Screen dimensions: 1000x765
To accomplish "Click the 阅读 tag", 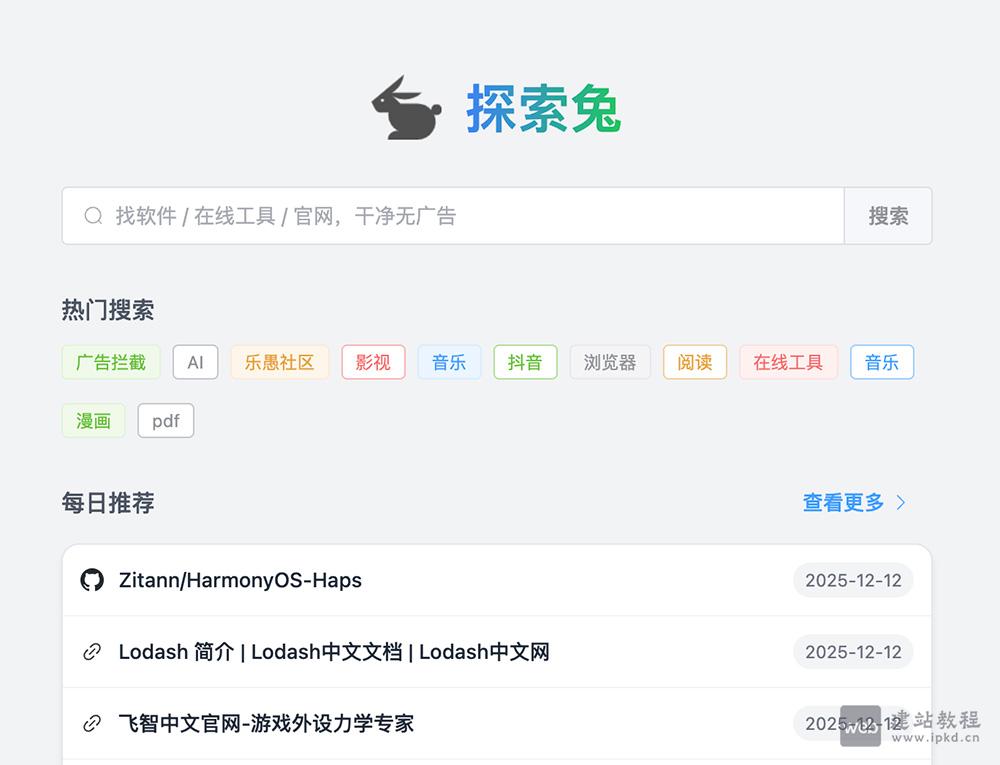I will (694, 362).
